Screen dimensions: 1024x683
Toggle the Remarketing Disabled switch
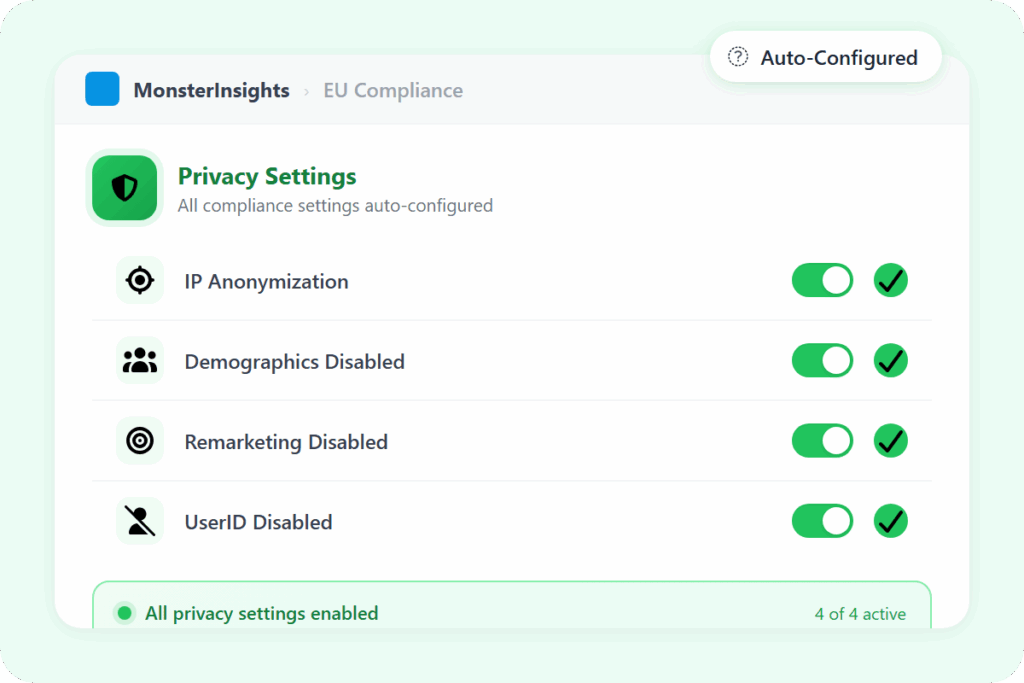pos(822,441)
